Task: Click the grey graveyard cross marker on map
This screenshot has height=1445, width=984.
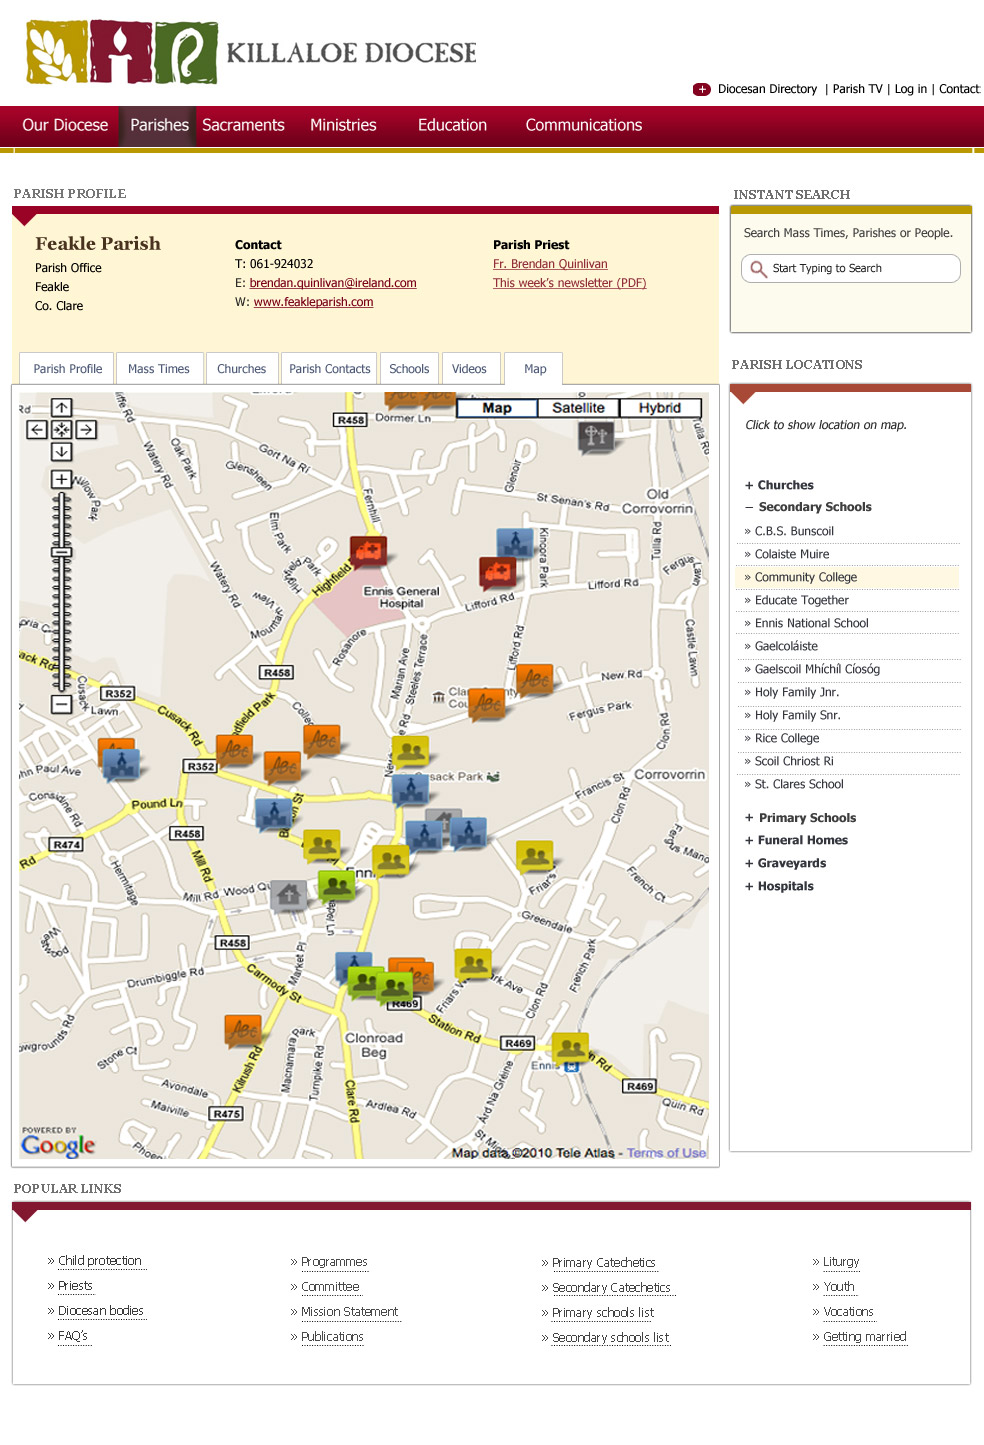Action: click(595, 436)
